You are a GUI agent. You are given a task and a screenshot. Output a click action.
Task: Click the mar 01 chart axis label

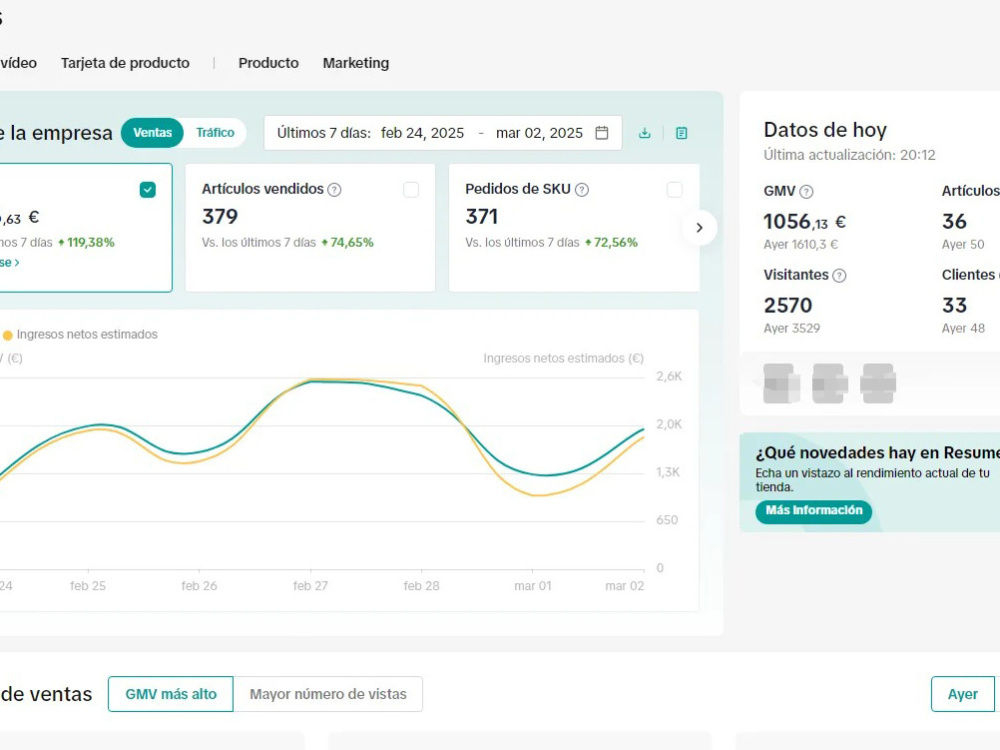[533, 585]
